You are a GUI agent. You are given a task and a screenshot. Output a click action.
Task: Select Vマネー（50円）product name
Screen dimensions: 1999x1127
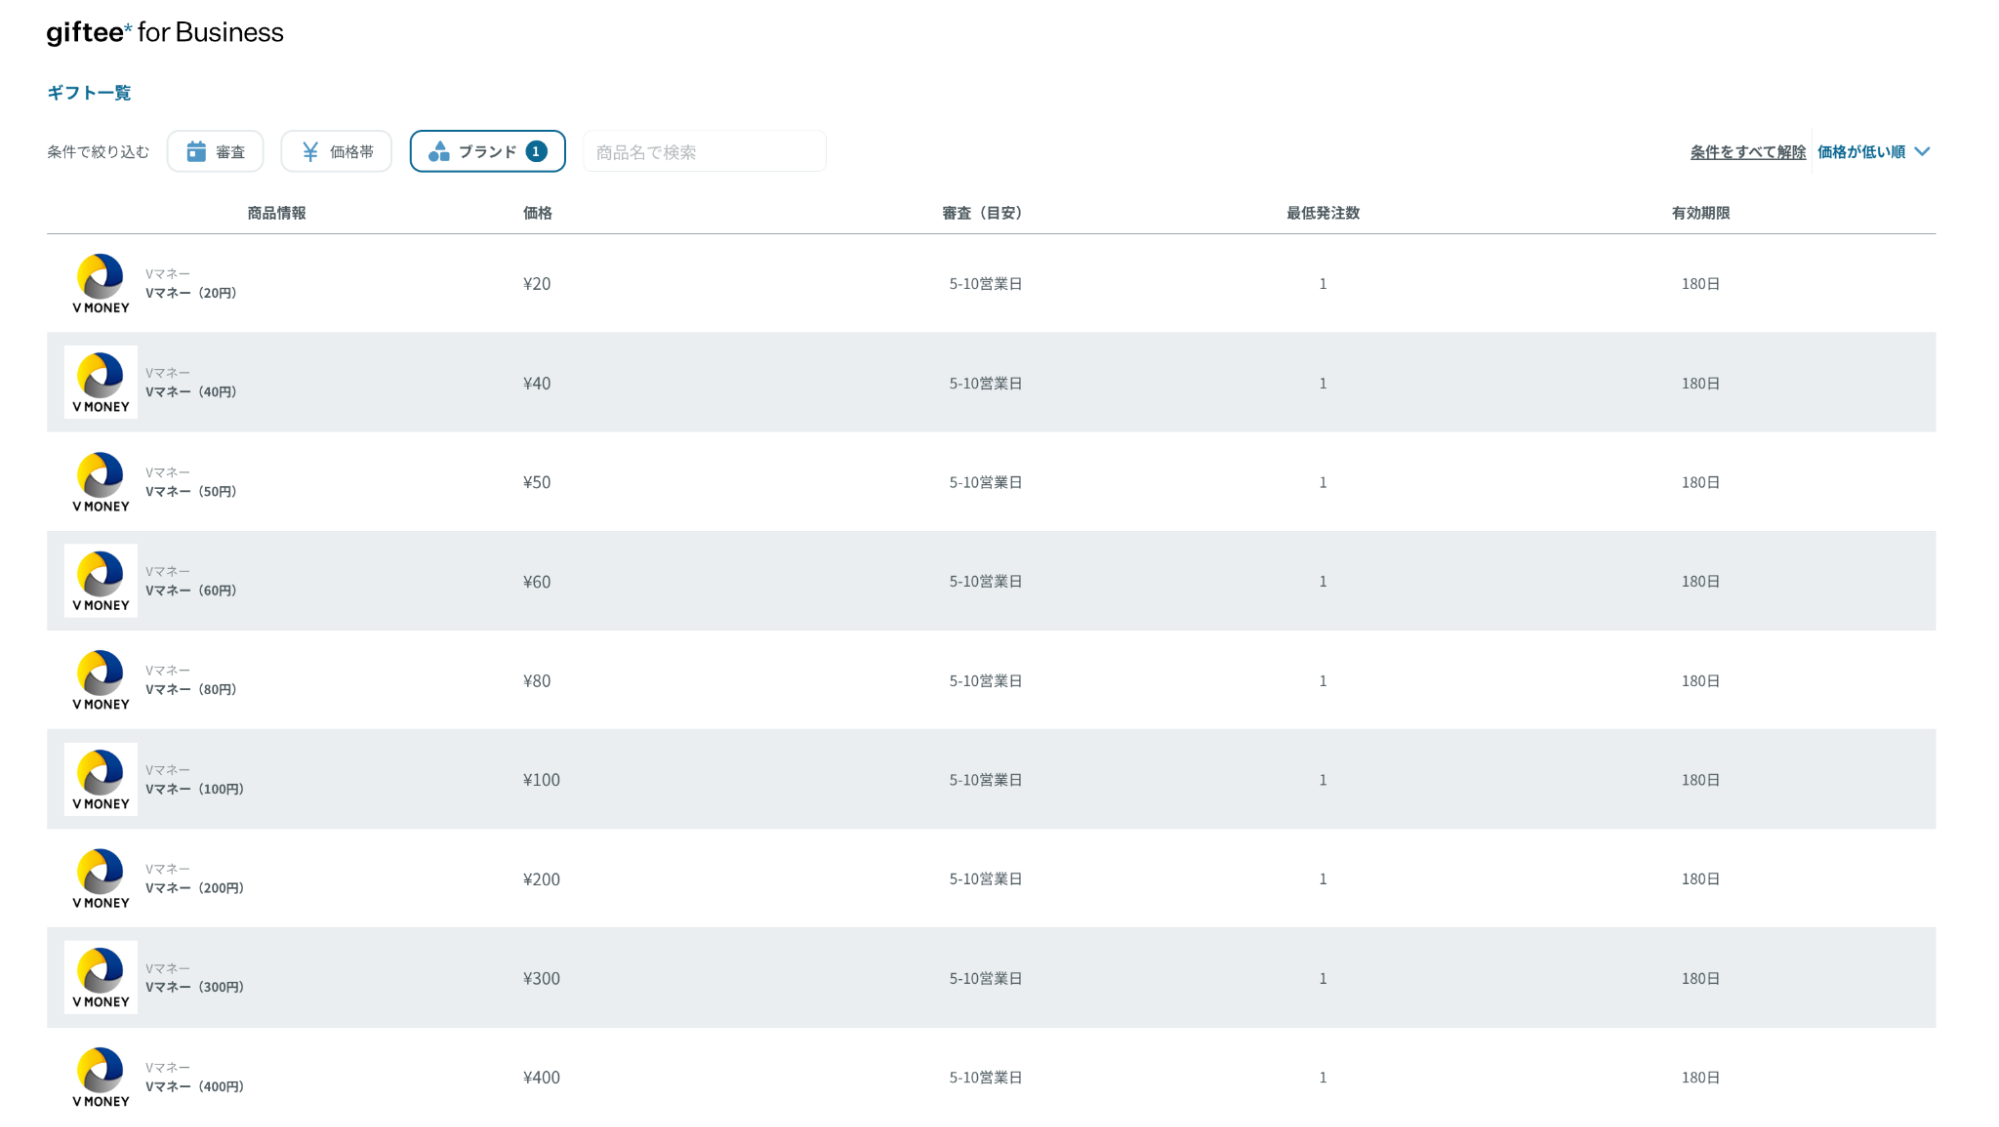pos(191,491)
